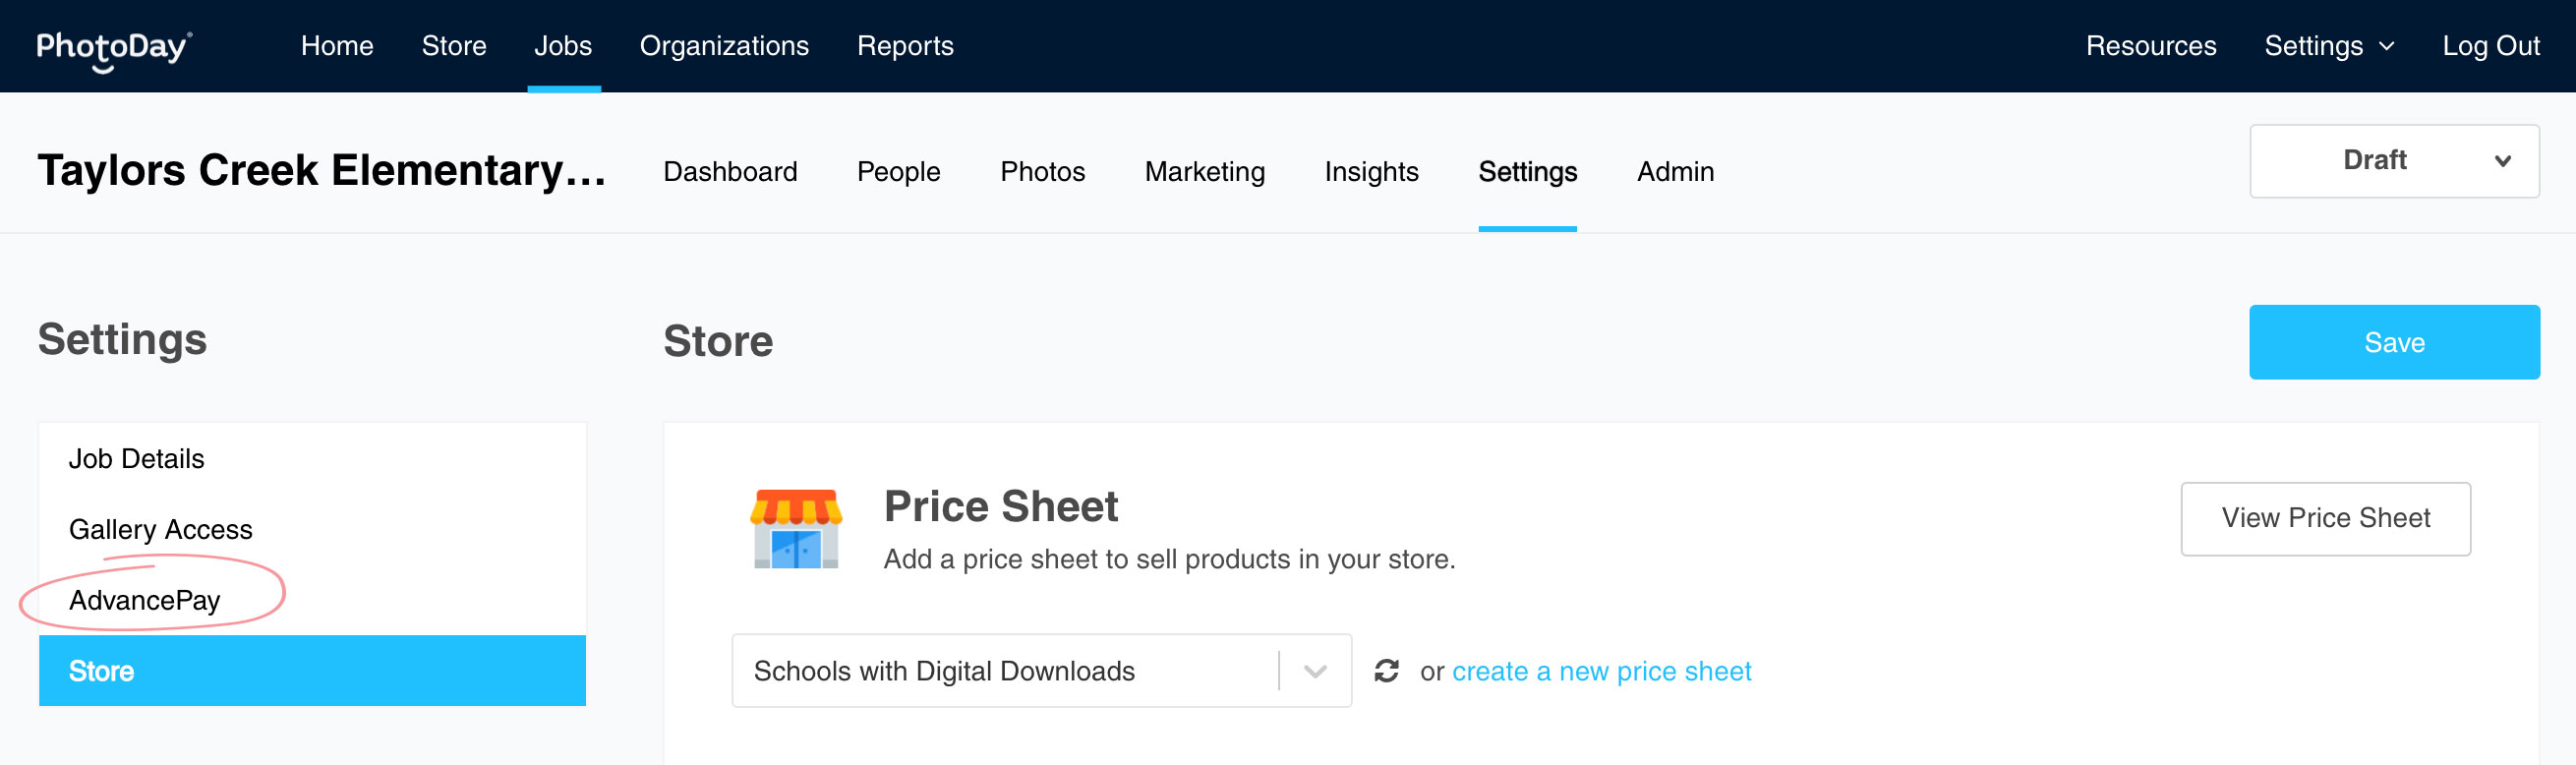
Task: Switch to the Insights tab
Action: point(1371,172)
